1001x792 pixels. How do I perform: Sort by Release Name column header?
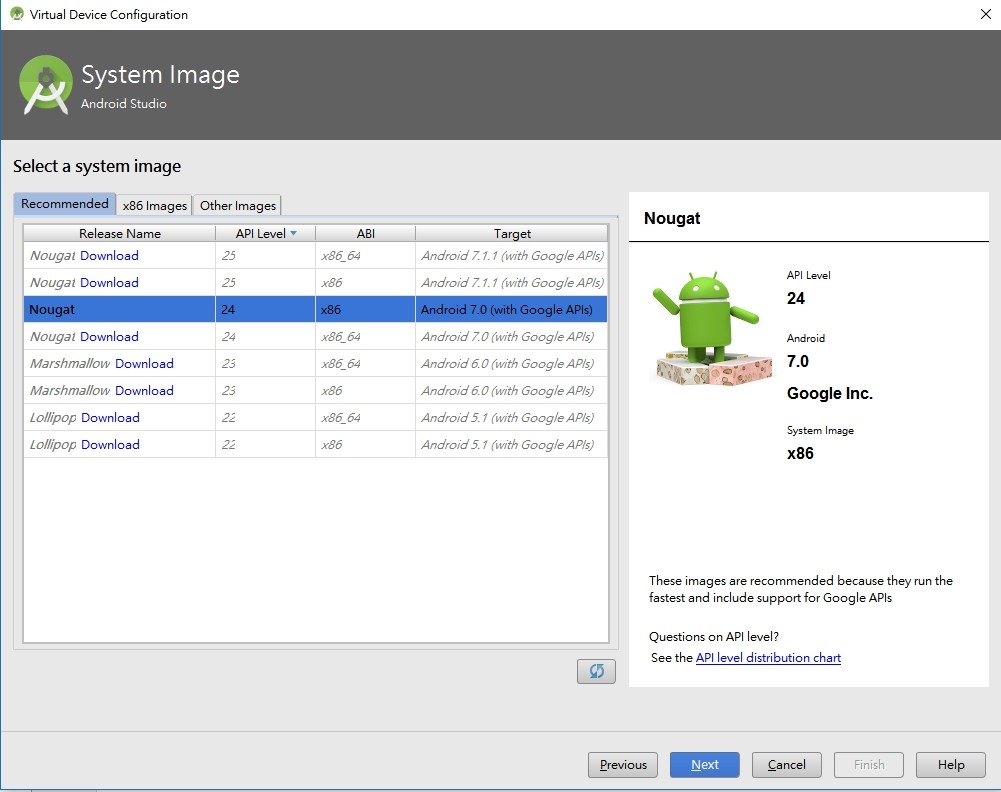click(119, 234)
